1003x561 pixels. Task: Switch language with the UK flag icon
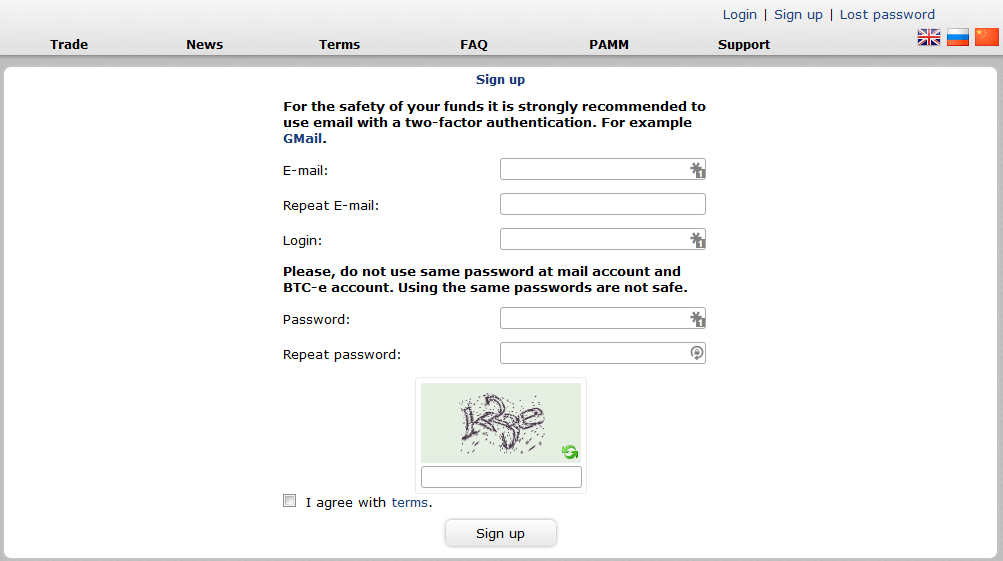click(929, 38)
